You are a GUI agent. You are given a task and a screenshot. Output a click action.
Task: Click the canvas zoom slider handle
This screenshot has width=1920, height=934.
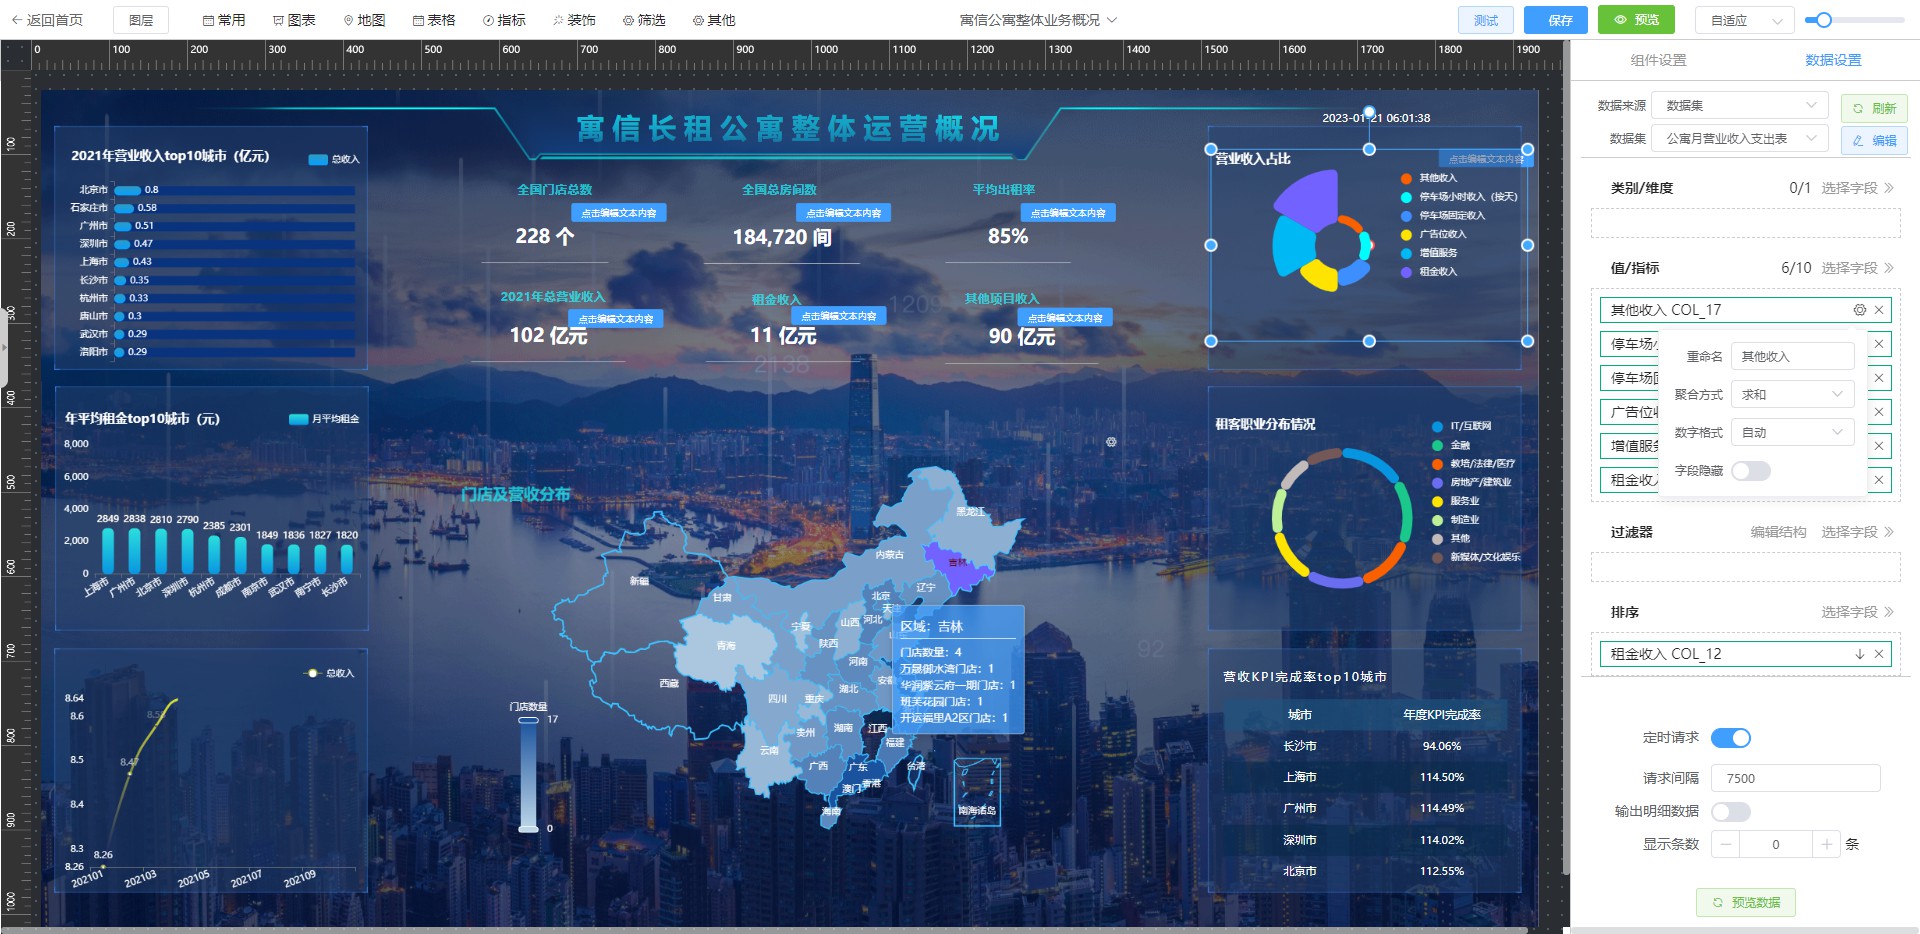tap(1824, 20)
